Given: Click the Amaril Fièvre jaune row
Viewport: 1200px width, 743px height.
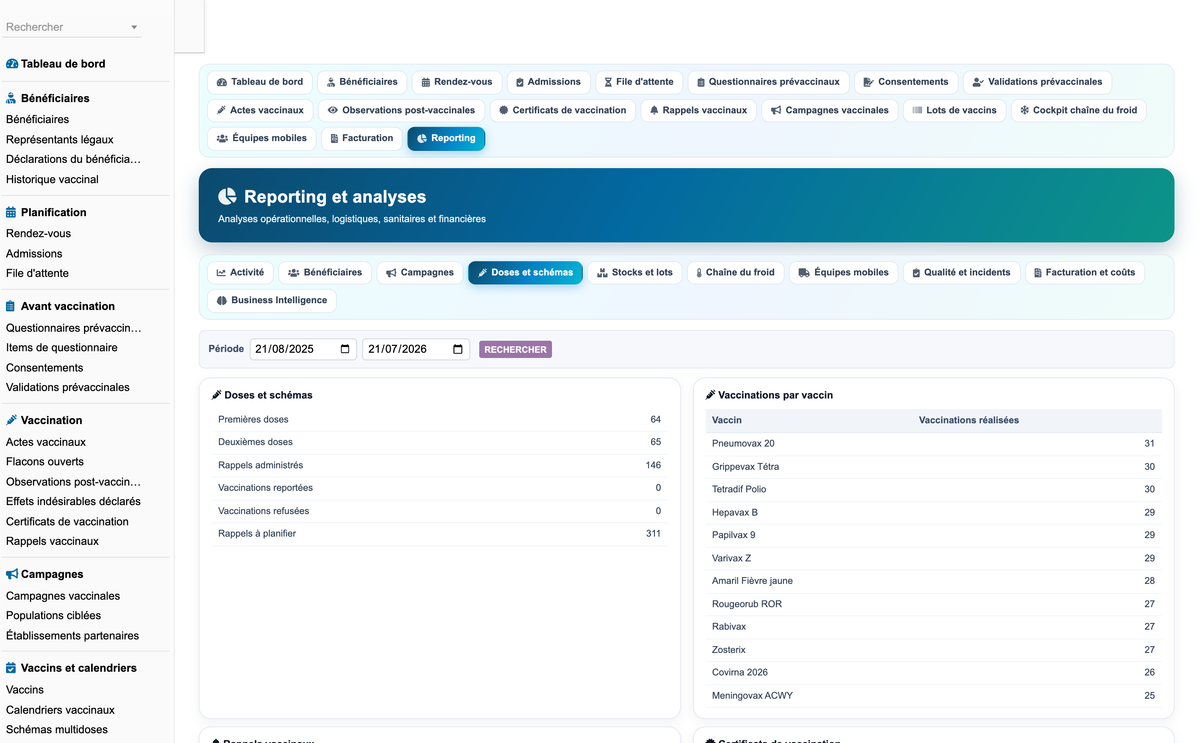Looking at the screenshot, I should pos(933,581).
